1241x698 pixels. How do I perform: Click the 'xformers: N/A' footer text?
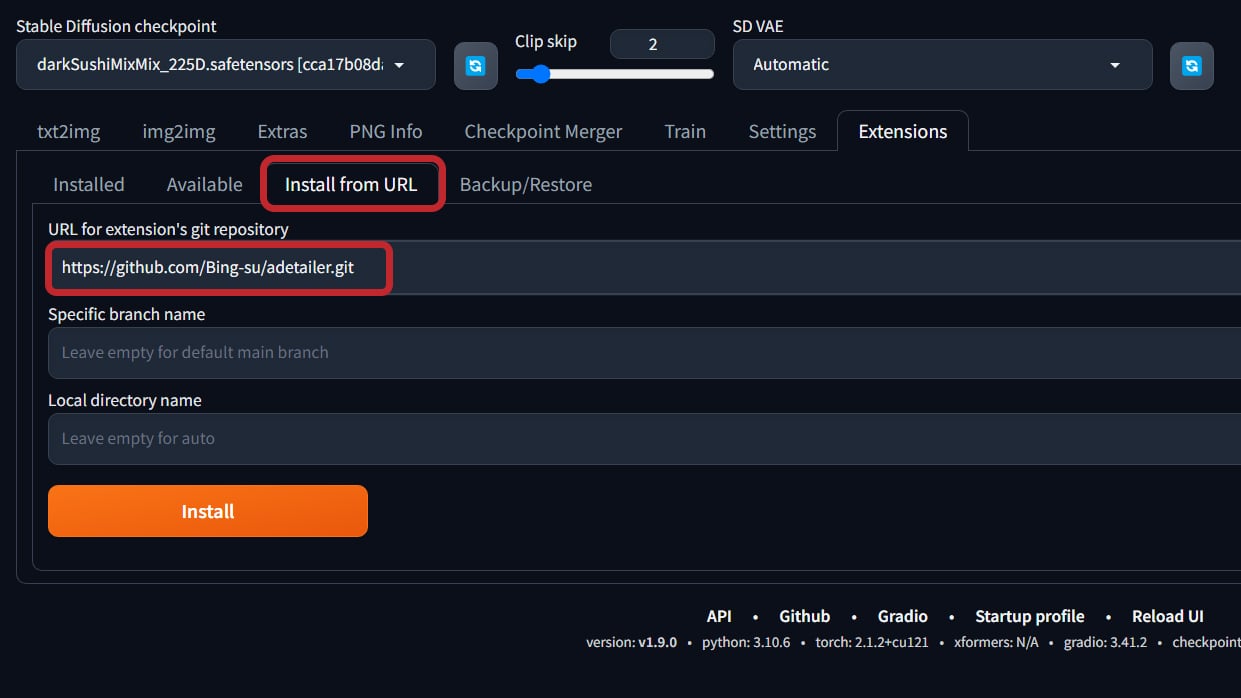tap(996, 642)
